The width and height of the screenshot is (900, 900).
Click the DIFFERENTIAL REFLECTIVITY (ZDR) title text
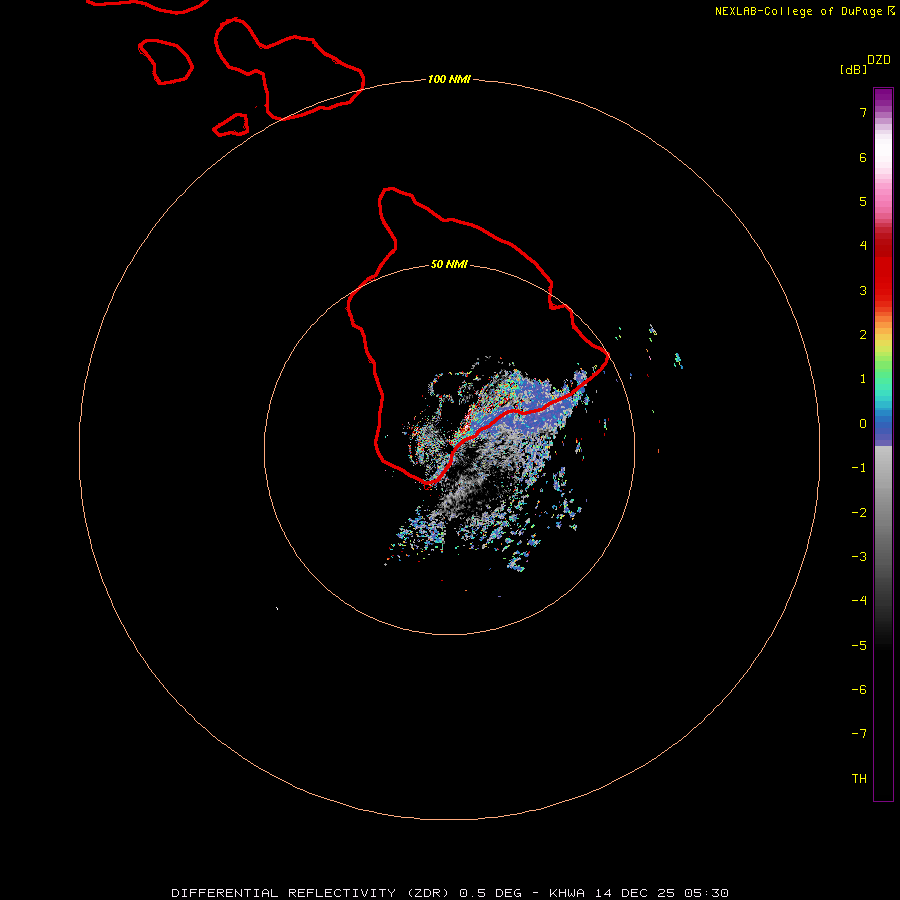[x=310, y=893]
